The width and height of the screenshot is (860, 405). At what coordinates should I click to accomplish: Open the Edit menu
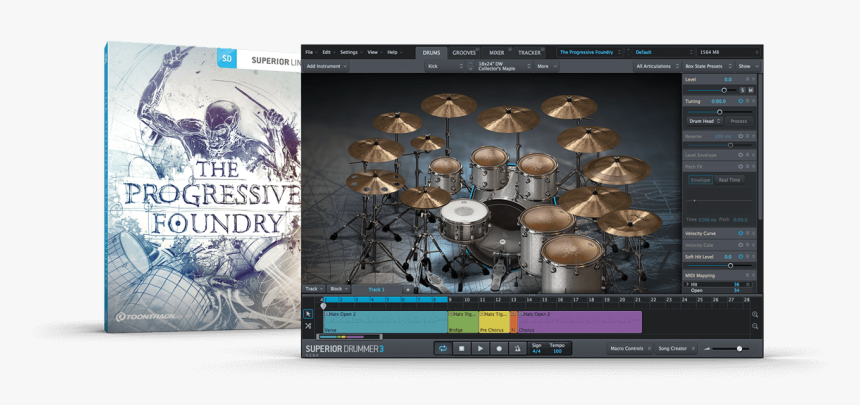(328, 52)
